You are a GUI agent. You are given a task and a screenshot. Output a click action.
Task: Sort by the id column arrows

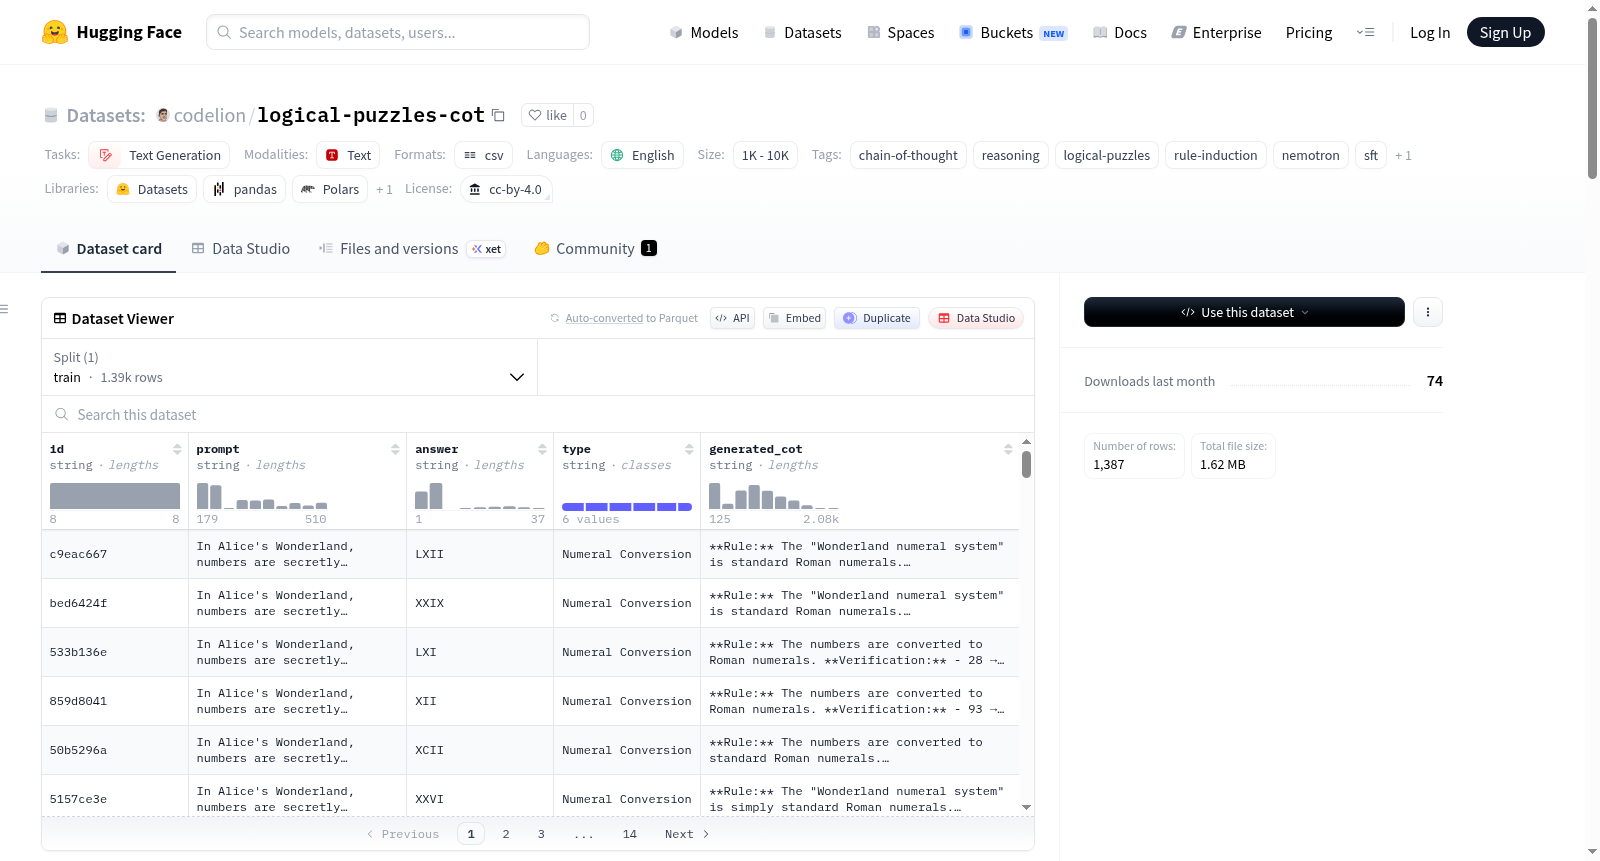coord(177,450)
